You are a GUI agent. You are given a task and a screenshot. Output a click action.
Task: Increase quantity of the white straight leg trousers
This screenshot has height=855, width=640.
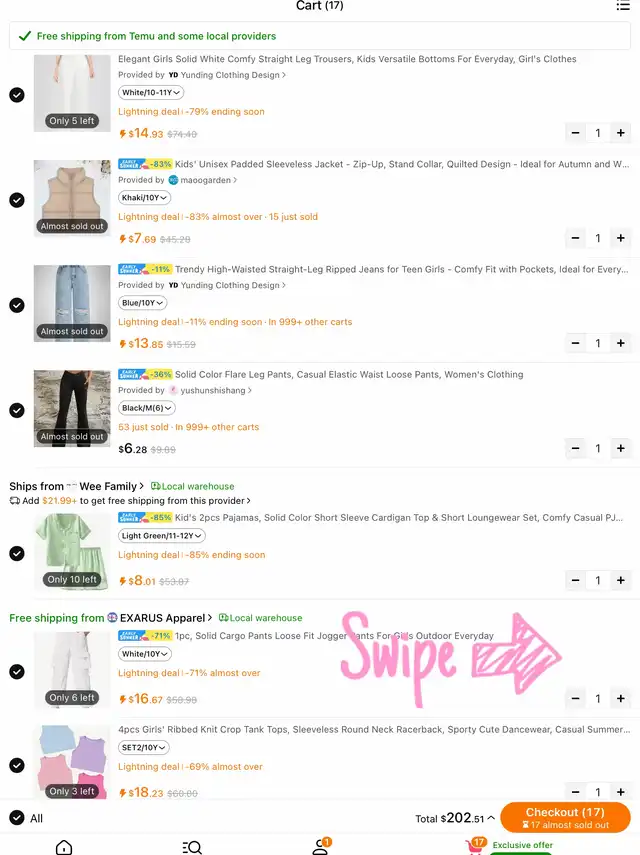click(620, 133)
